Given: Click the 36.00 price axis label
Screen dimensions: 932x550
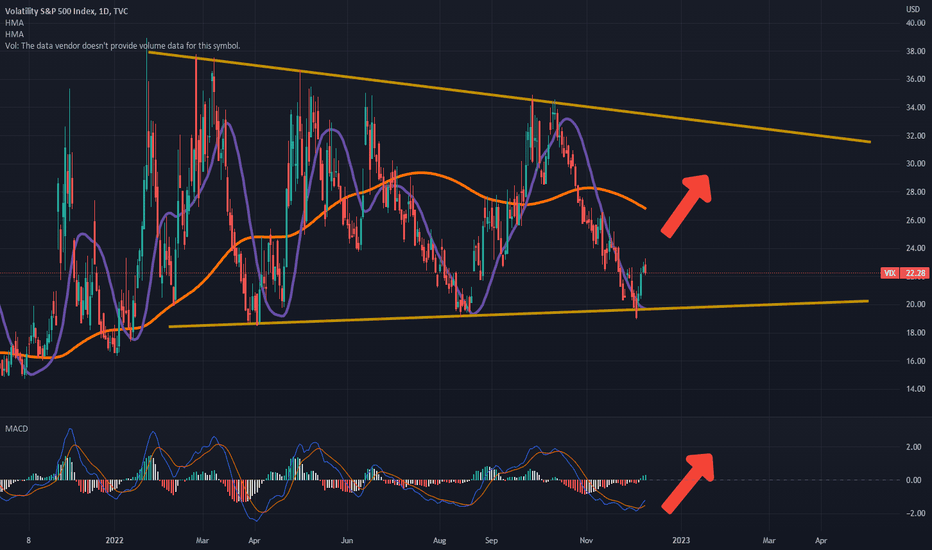Looking at the screenshot, I should (915, 79).
